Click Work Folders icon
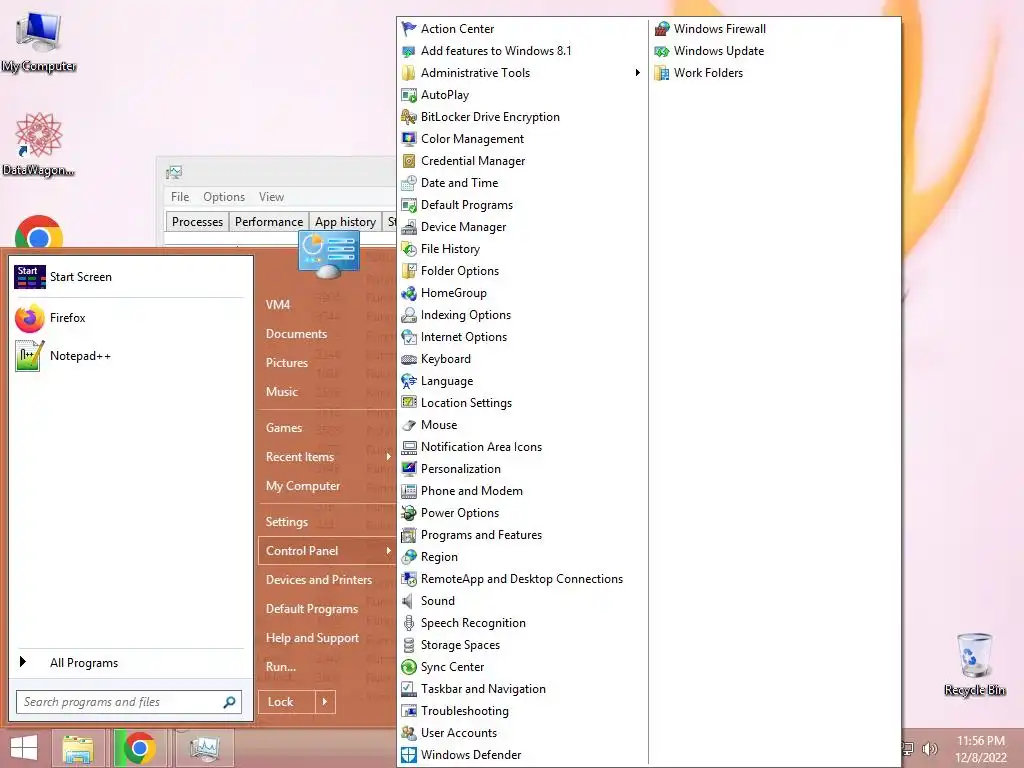The image size is (1024, 768). point(662,73)
